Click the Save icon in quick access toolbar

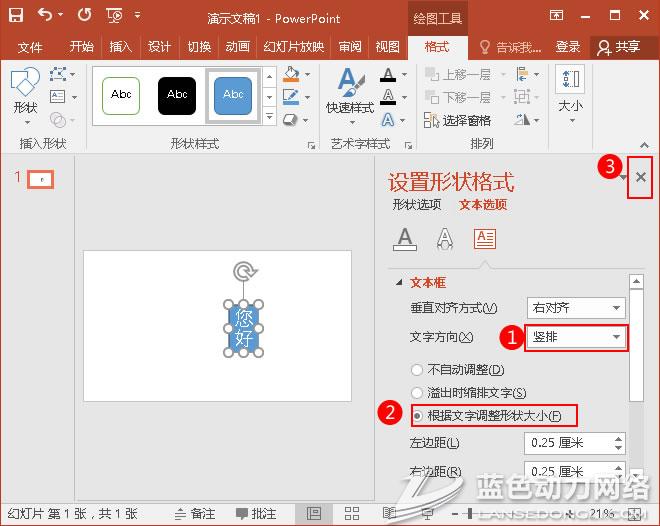coord(18,15)
